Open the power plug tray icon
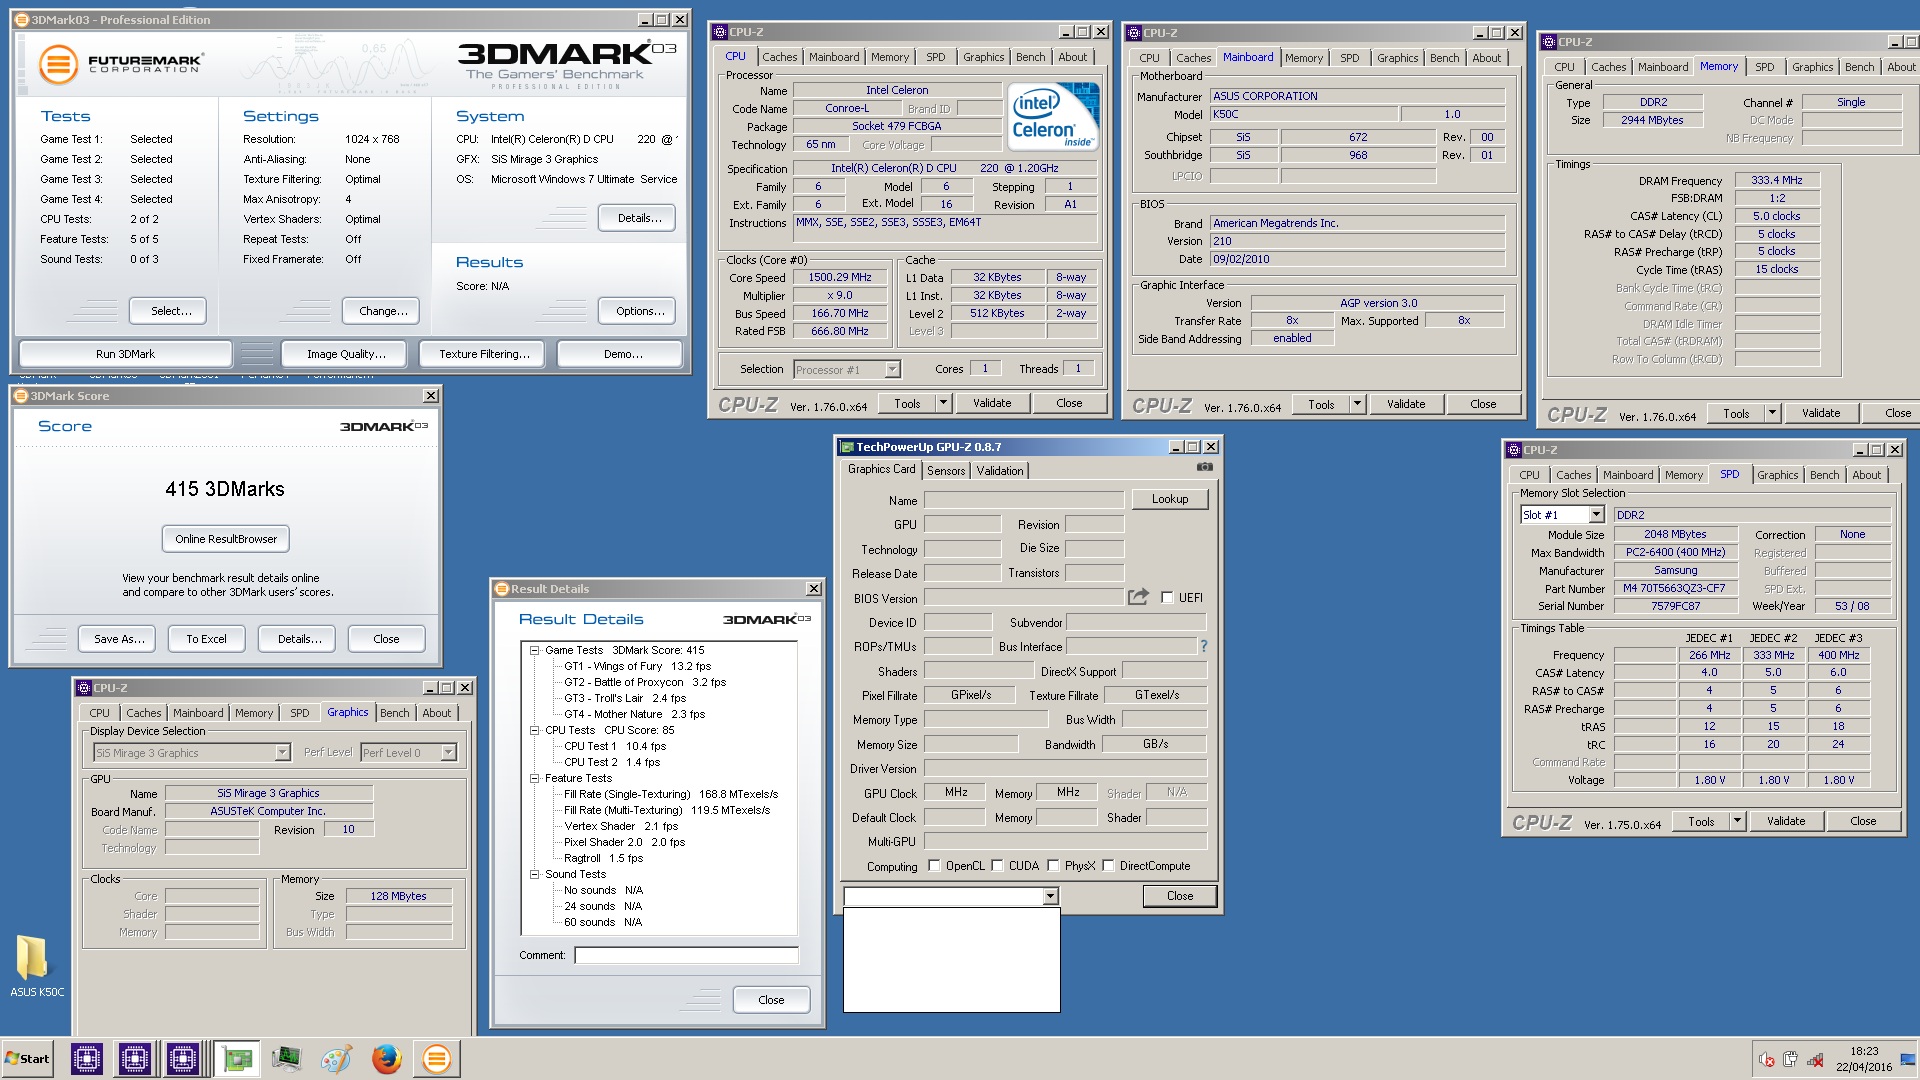1920x1080 pixels. point(1790,1060)
